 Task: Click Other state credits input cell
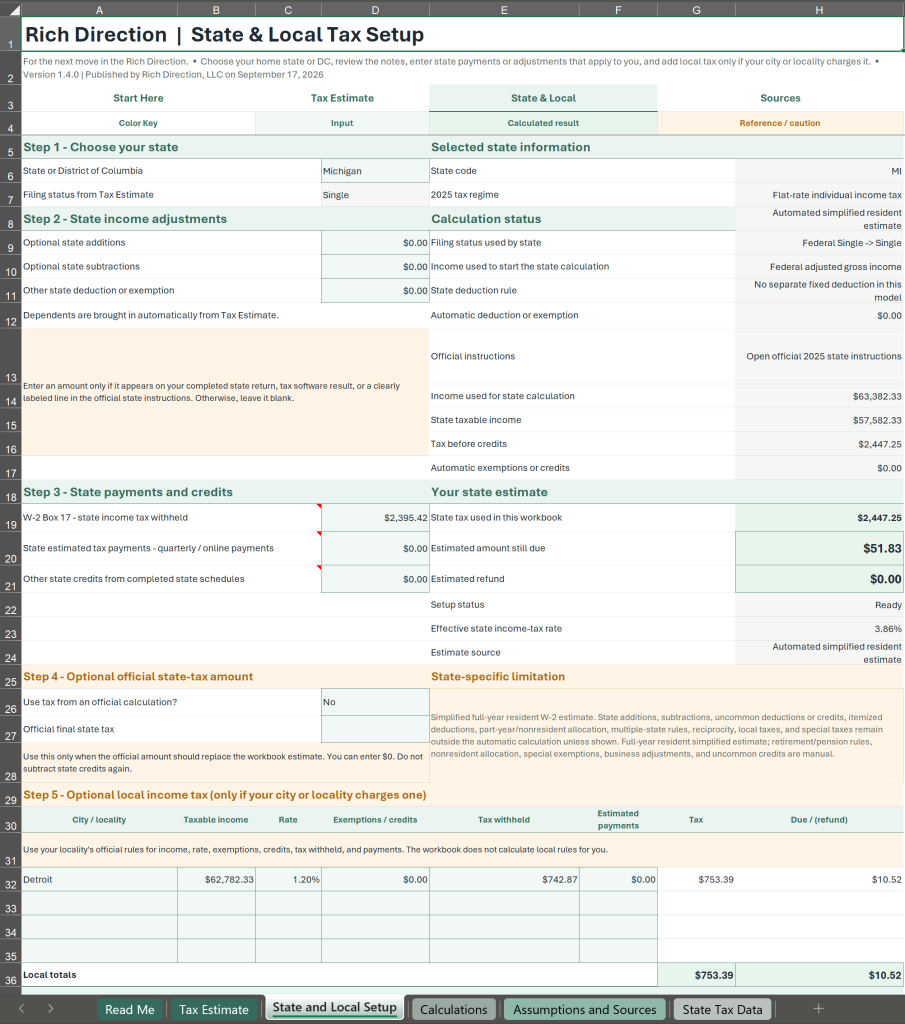[x=375, y=579]
